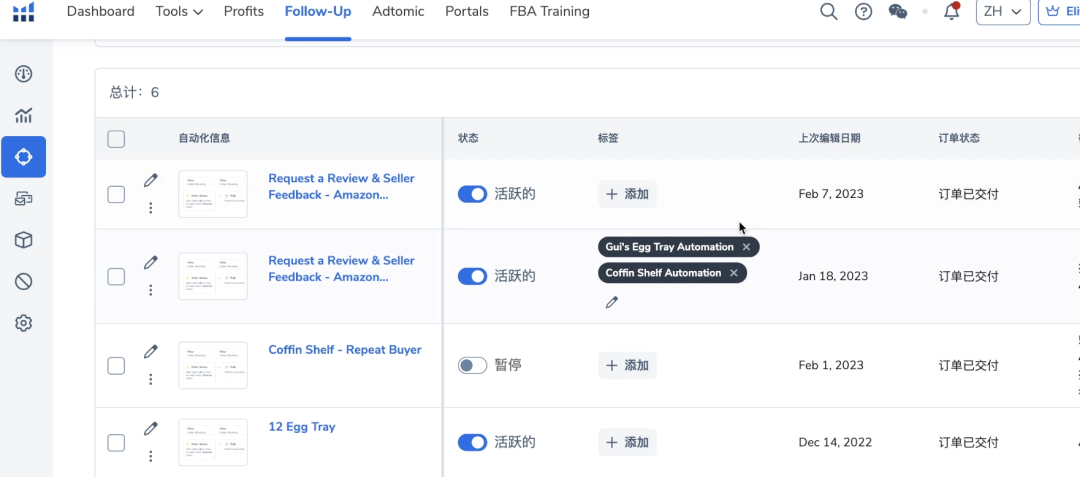Image resolution: width=1080 pixels, height=477 pixels.
Task: Check the select-all checkbox in table header
Action: 116,139
